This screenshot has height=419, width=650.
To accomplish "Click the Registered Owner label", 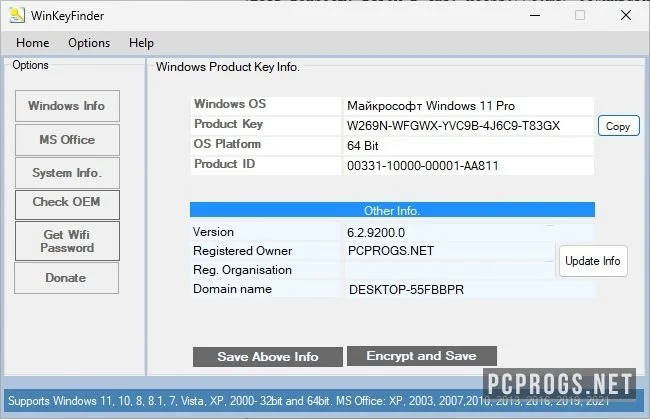I will pyautogui.click(x=243, y=251).
